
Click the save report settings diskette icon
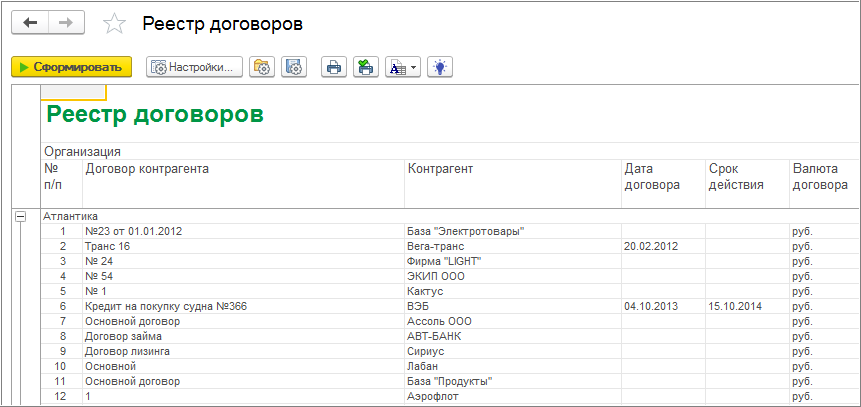[x=293, y=67]
